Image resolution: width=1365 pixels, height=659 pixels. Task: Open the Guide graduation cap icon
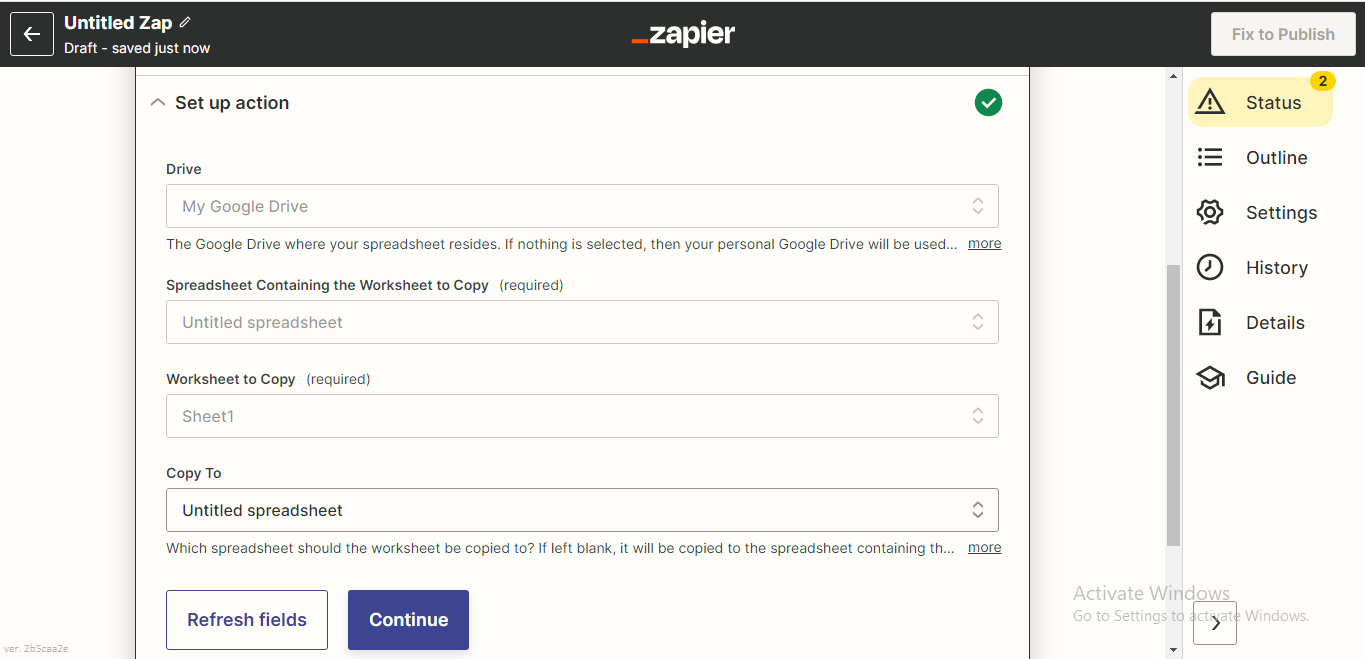point(1210,377)
